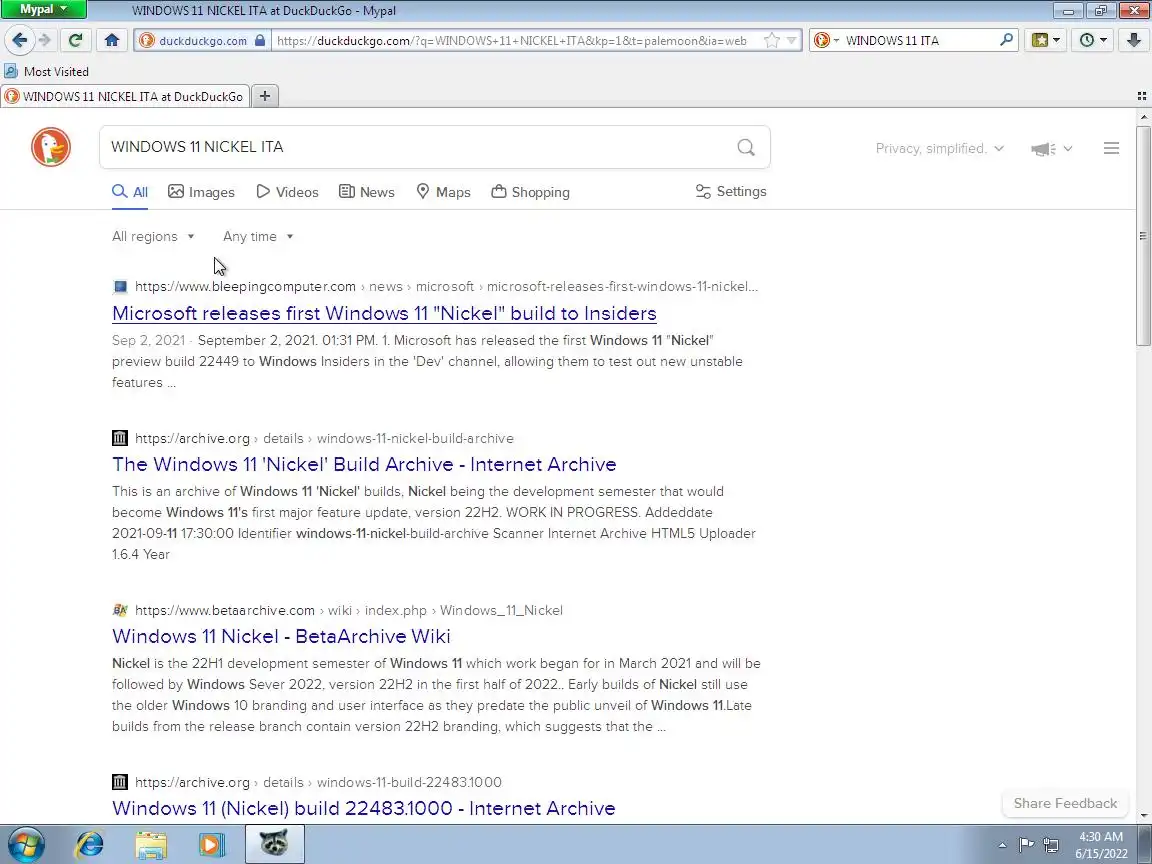1152x864 pixels.
Task: Open Microsoft releases first Windows 11 Nickel article
Action: coord(384,314)
